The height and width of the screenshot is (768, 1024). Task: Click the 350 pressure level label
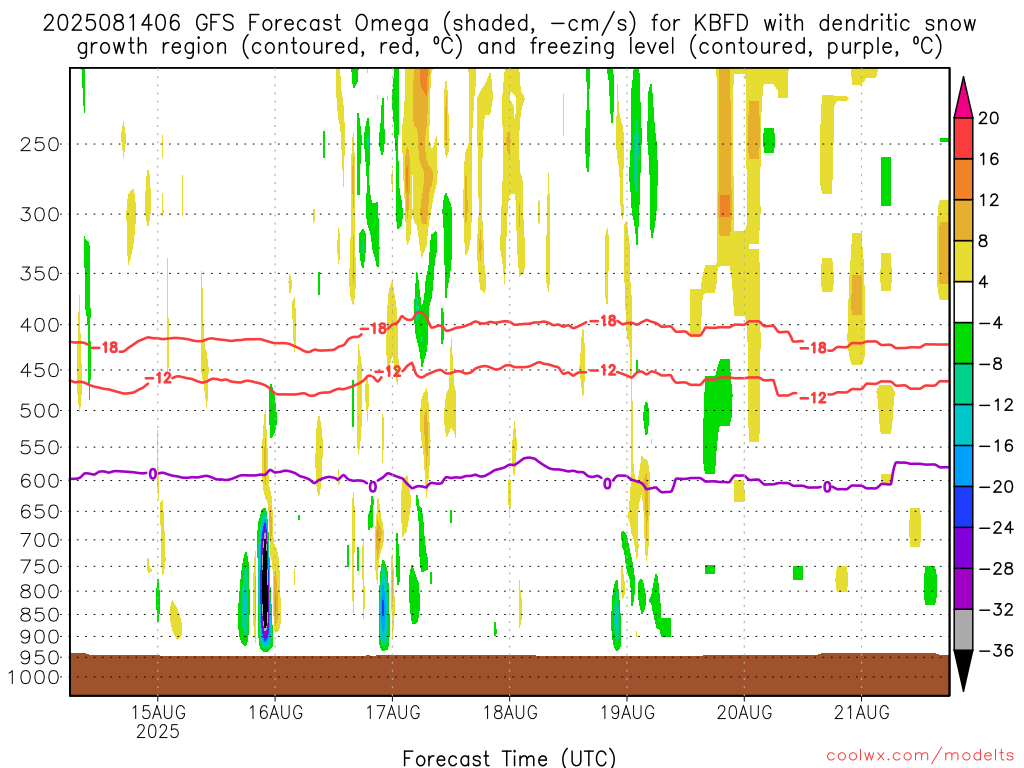40,274
